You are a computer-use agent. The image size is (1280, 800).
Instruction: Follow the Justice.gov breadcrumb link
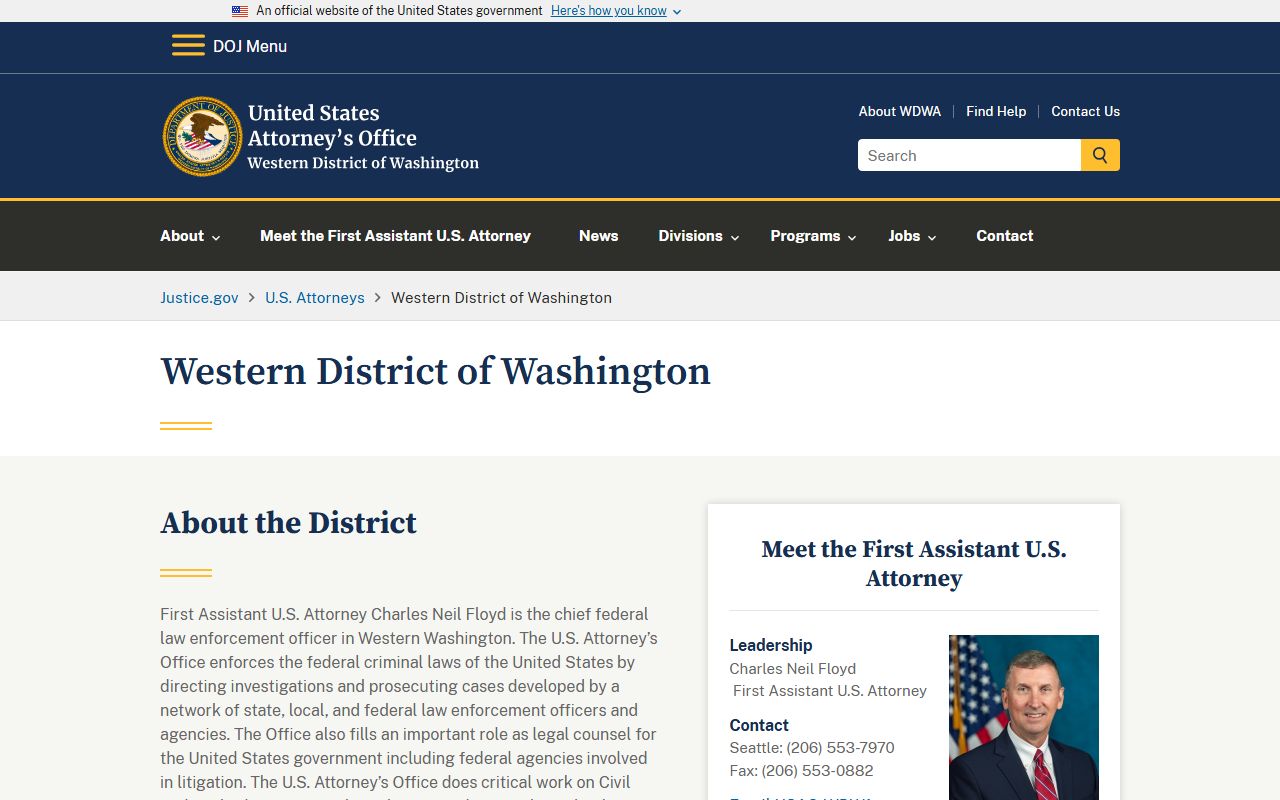point(199,298)
